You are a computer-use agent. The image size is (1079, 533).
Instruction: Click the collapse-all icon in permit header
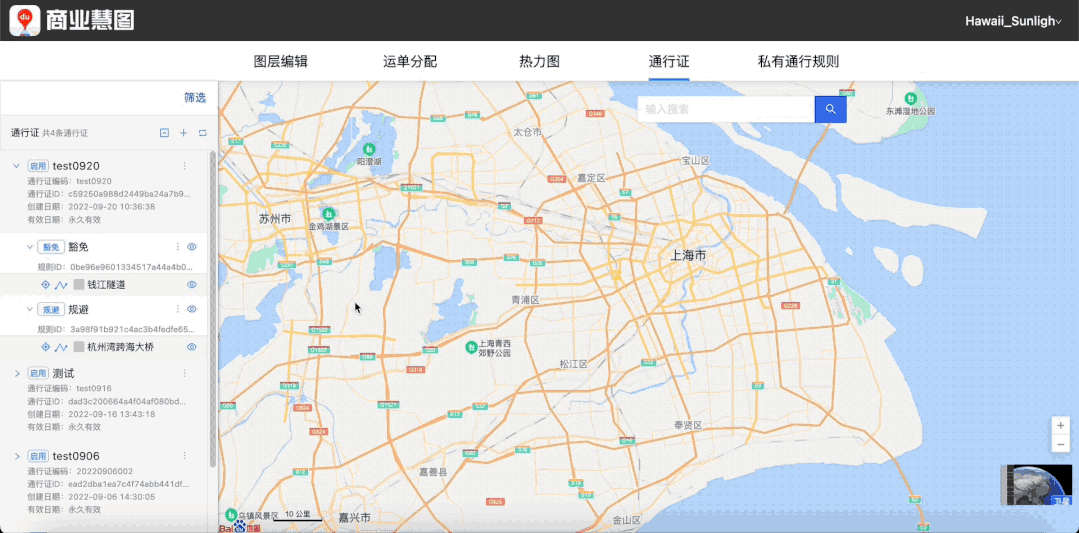click(x=164, y=133)
